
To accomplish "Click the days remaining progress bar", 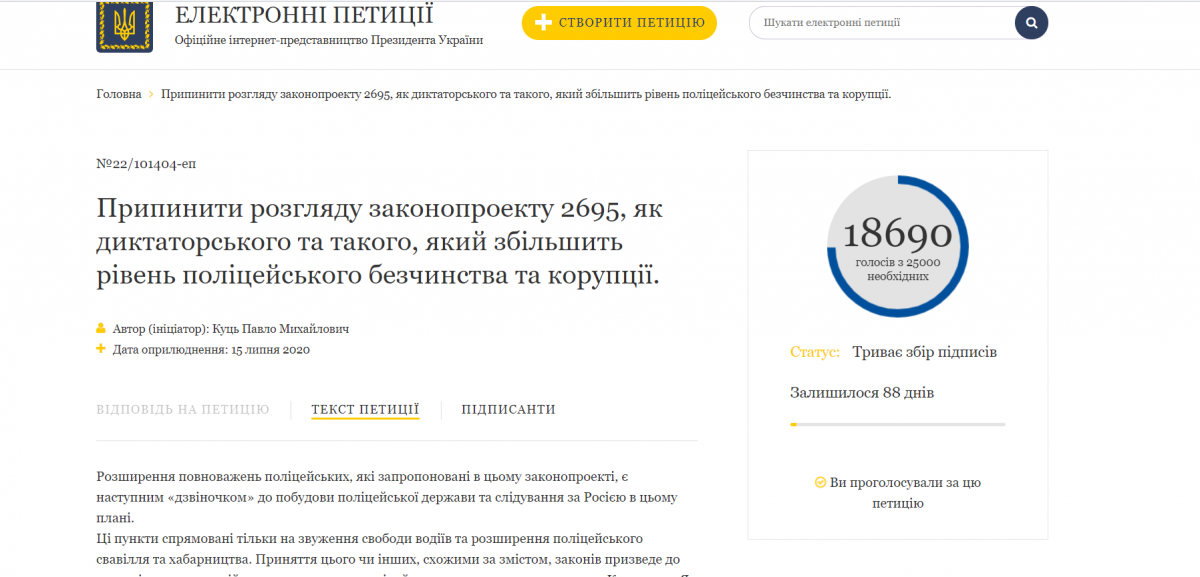I will (897, 425).
